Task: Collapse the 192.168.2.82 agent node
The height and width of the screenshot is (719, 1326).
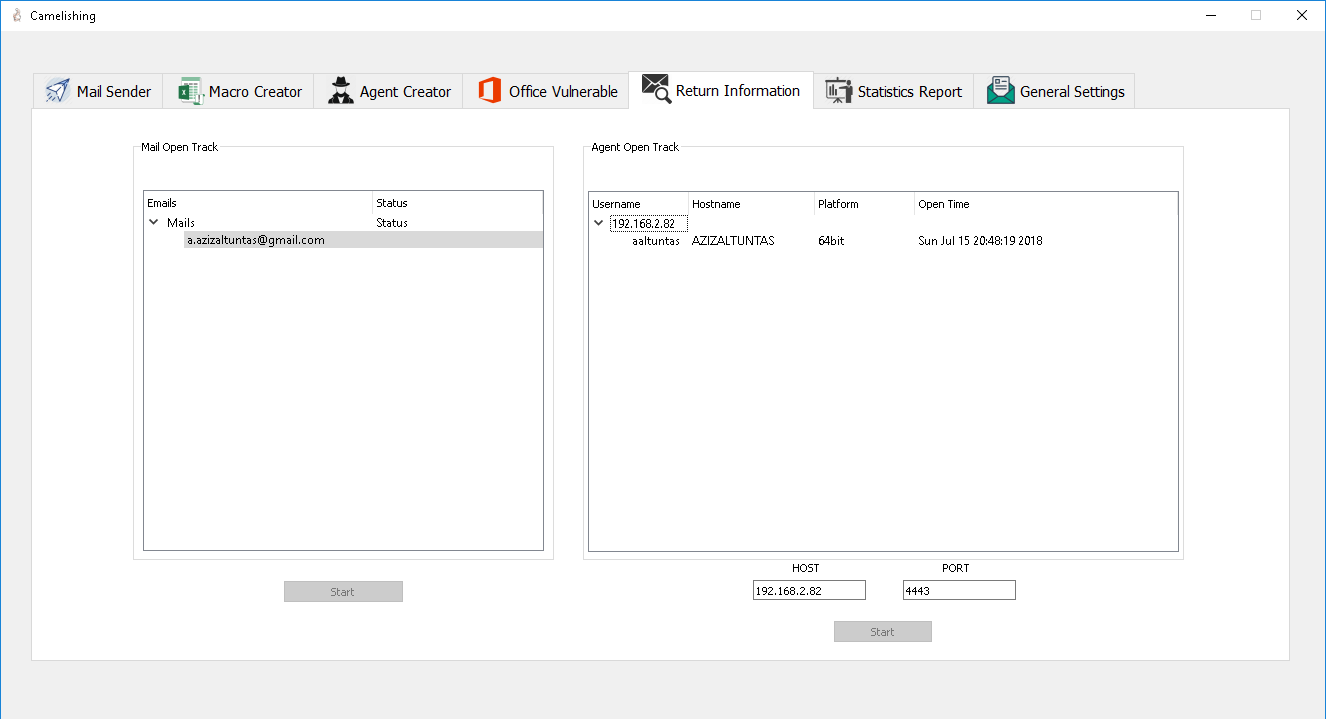Action: 598,224
